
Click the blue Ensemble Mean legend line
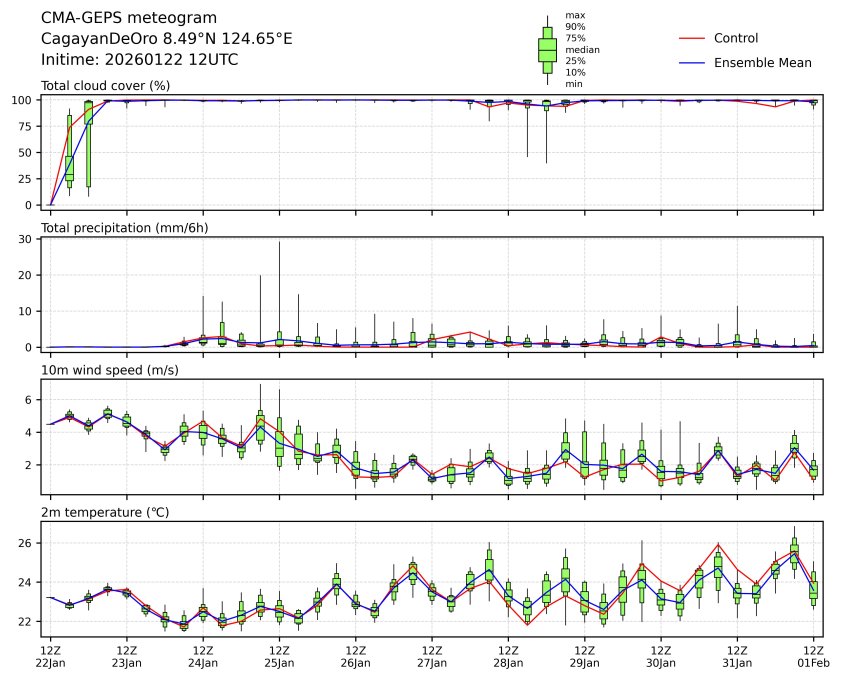click(692, 62)
